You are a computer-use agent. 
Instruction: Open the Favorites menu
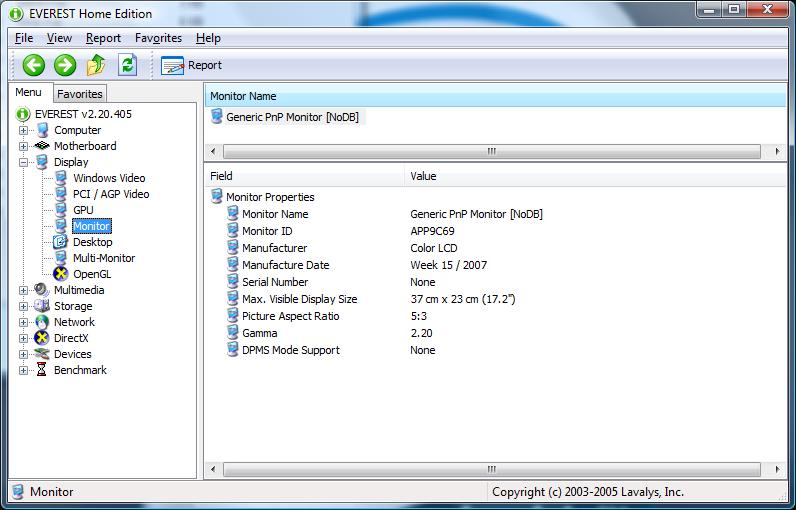(x=158, y=38)
